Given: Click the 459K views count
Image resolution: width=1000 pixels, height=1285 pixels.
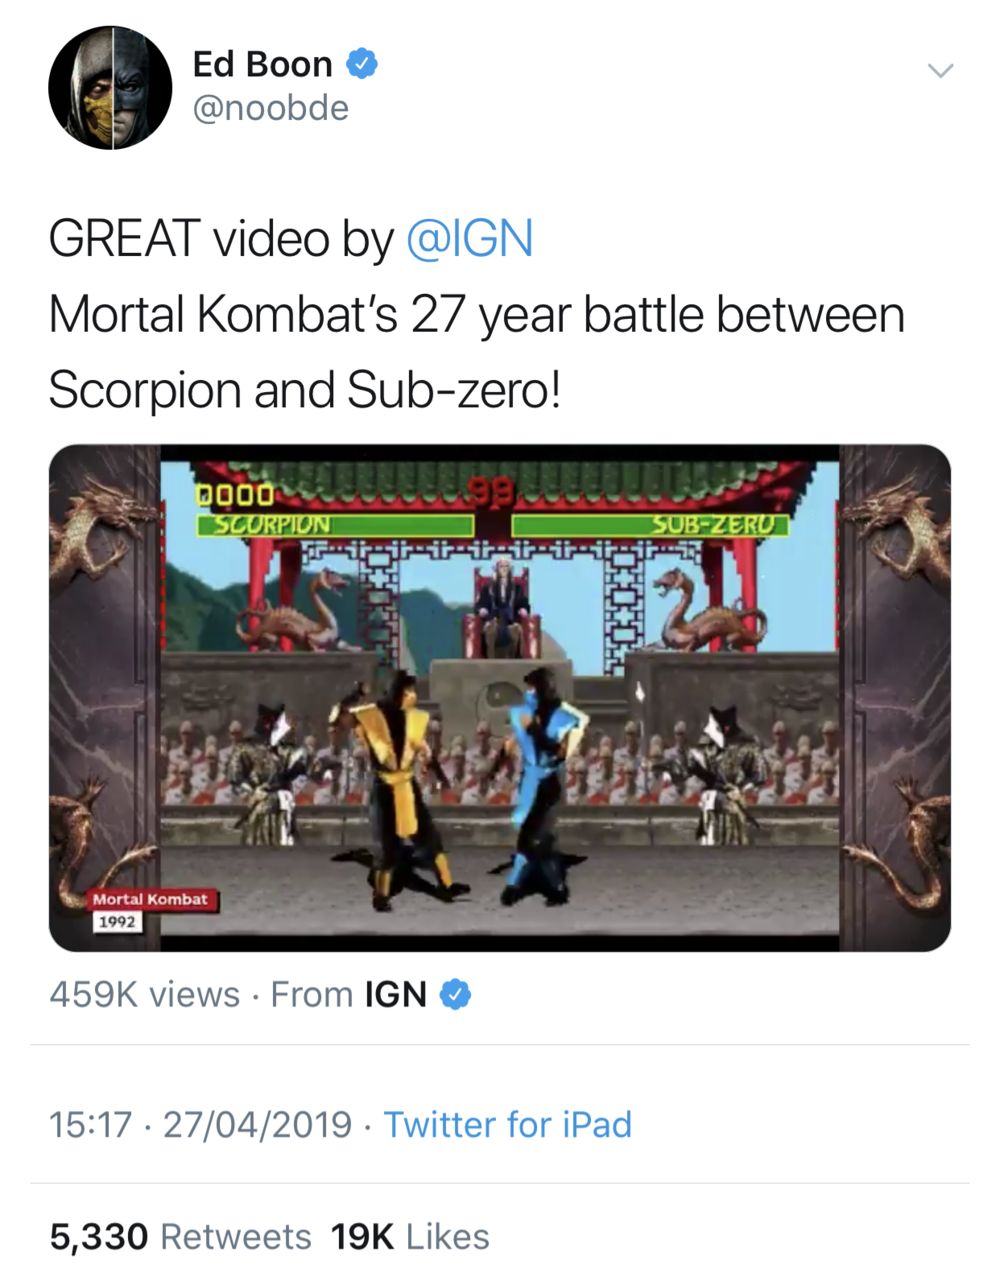Looking at the screenshot, I should 145,995.
